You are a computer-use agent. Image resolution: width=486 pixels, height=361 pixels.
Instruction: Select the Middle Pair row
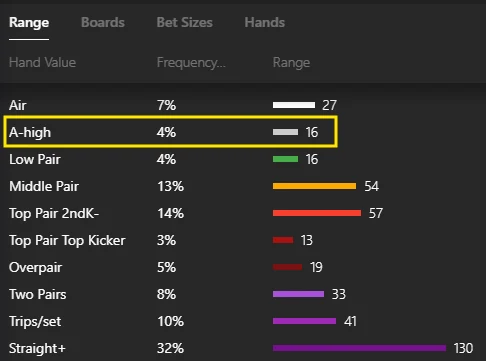coord(243,186)
